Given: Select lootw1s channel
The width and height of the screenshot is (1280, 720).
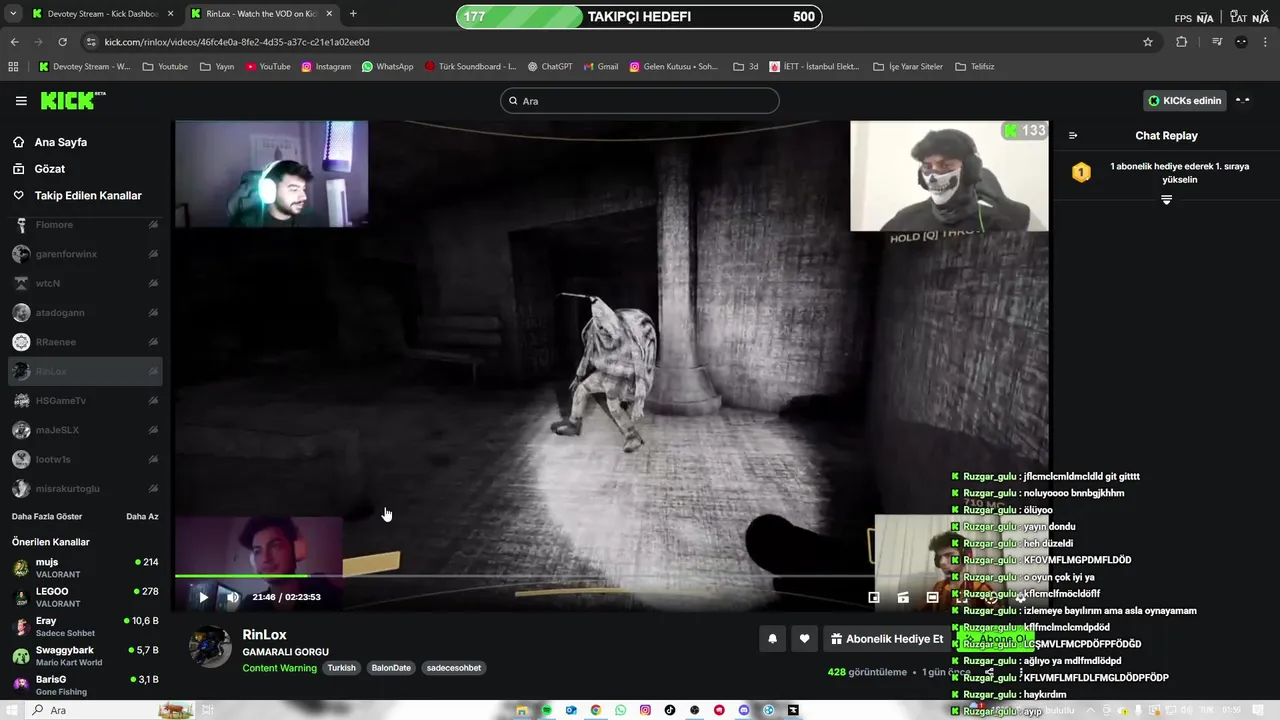Looking at the screenshot, I should click(x=86, y=459).
